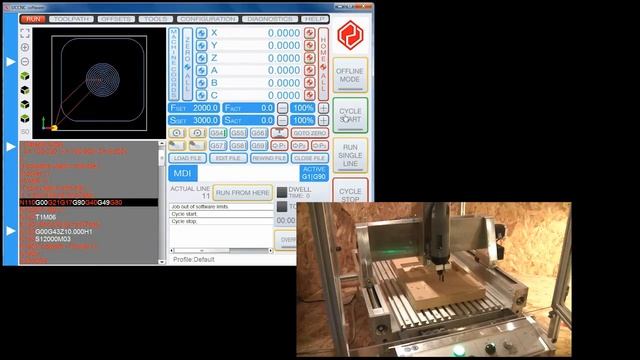Image resolution: width=640 pixels, height=360 pixels.
Task: Select the first green cube view icon
Action: [x=25, y=76]
